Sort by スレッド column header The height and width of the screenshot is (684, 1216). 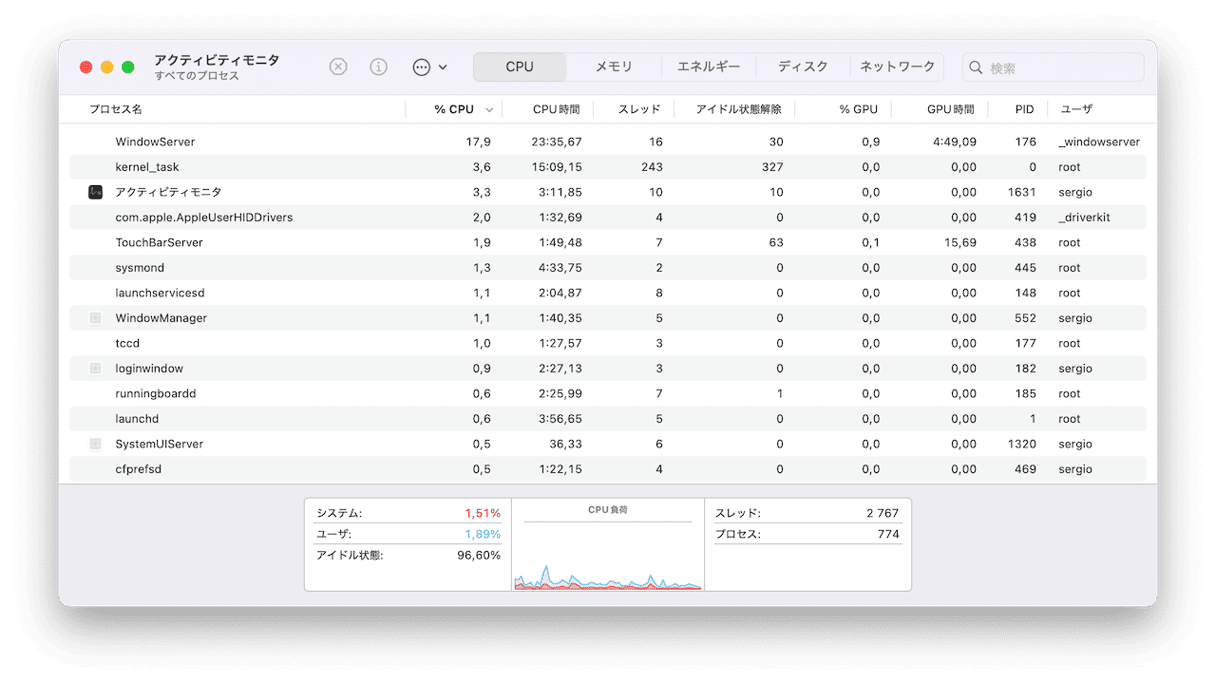[638, 109]
